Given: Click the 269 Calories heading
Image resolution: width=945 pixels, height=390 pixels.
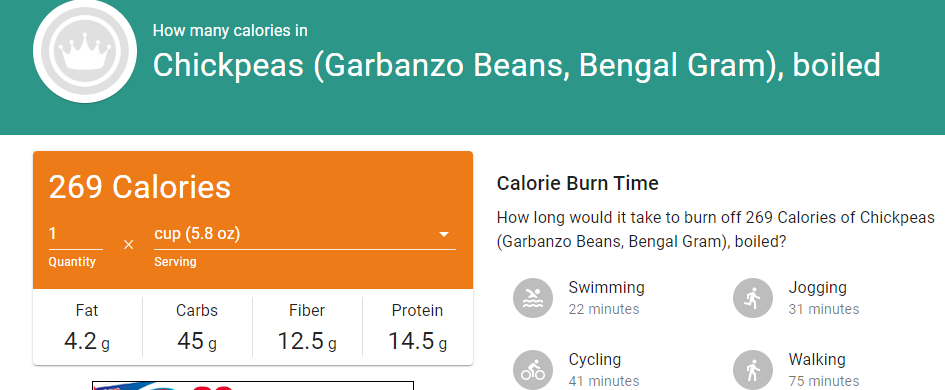Looking at the screenshot, I should 140,186.
